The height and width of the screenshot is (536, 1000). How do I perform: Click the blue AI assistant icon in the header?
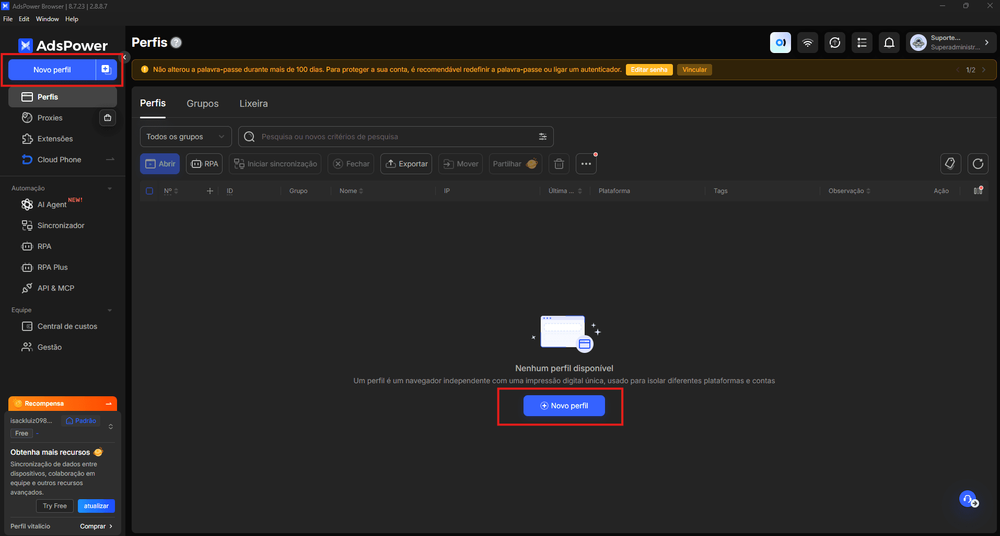tap(781, 43)
